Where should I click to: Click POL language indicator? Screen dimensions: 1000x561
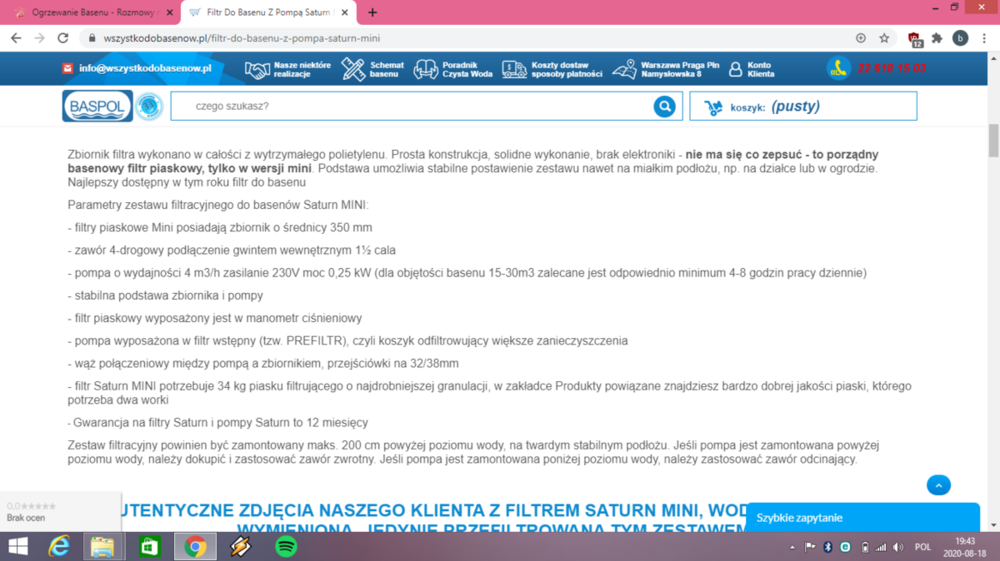[x=922, y=547]
